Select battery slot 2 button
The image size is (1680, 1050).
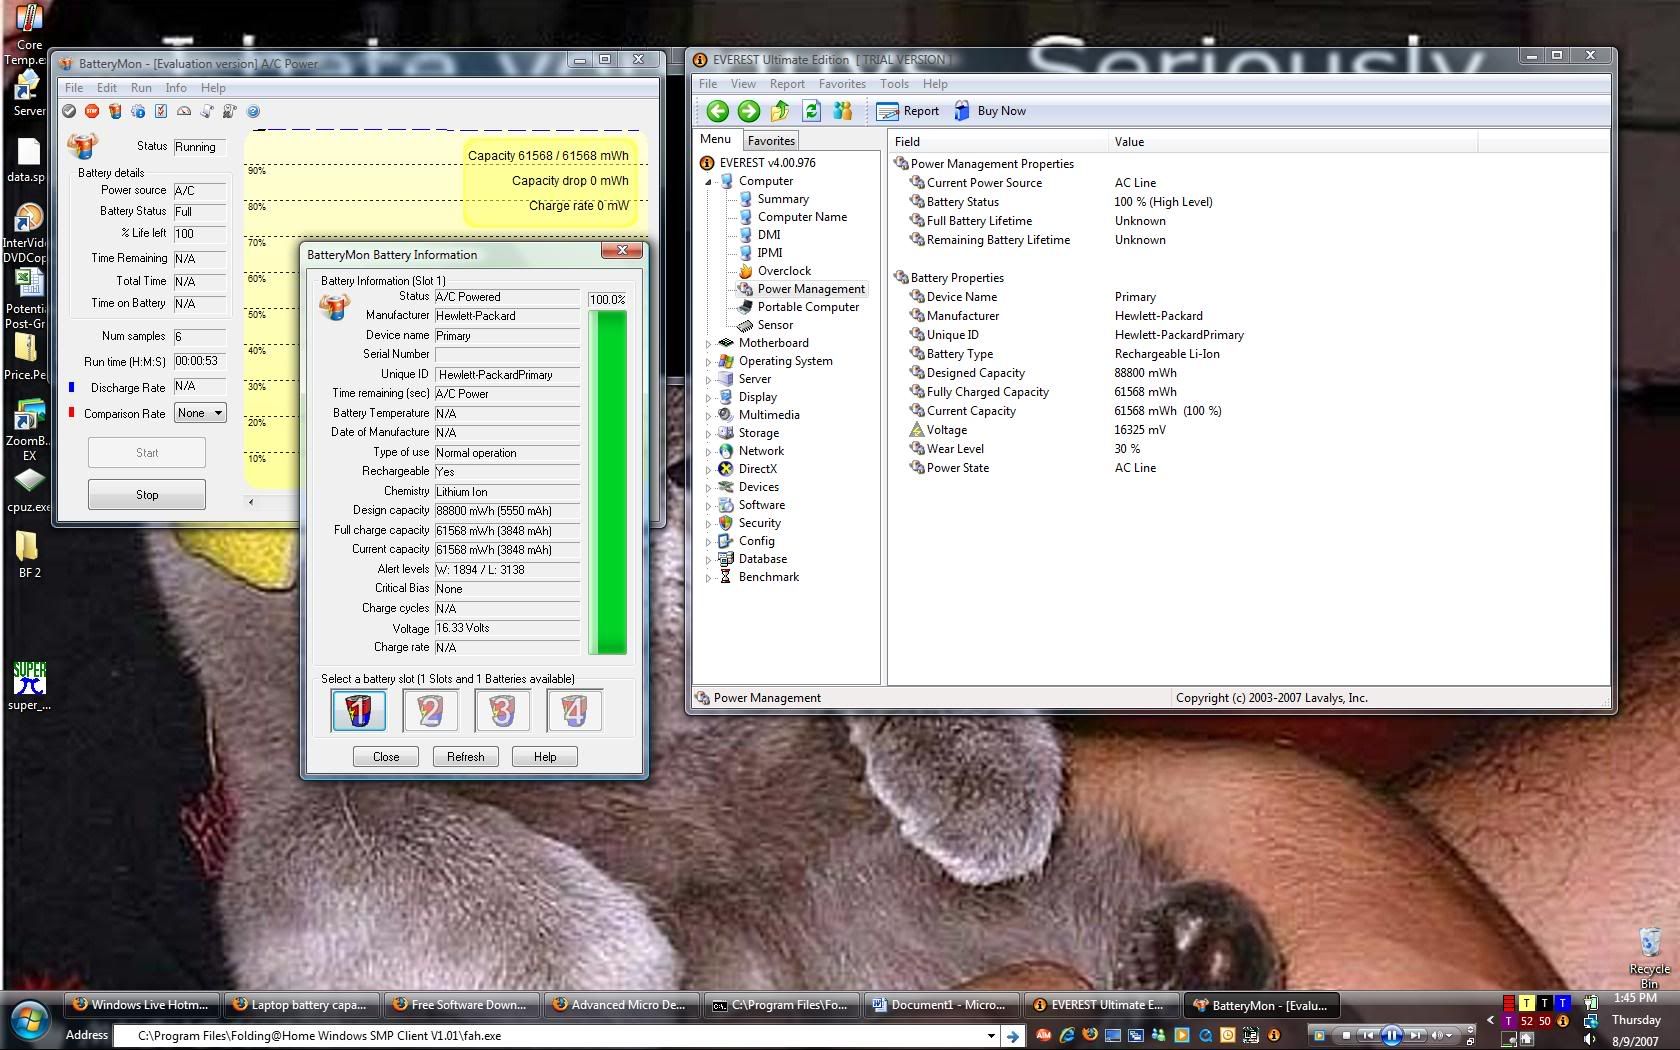pyautogui.click(x=430, y=710)
